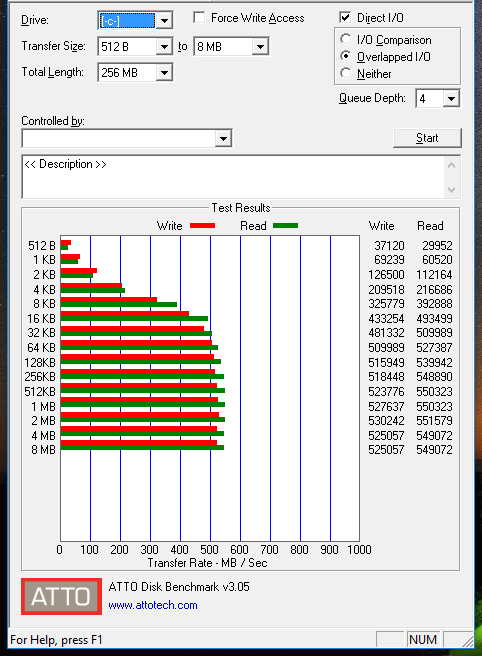
Task: Open the Drive dropdown arrow
Action: 164,20
